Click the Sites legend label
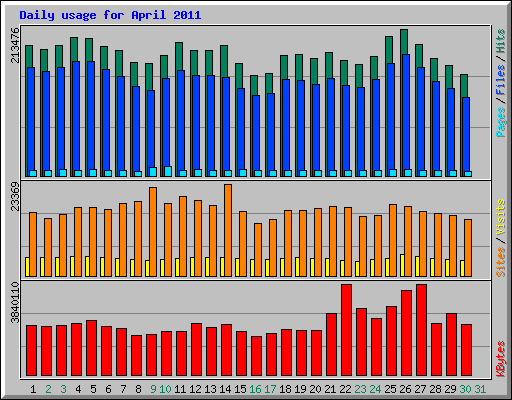512x400 pixels. click(x=501, y=262)
